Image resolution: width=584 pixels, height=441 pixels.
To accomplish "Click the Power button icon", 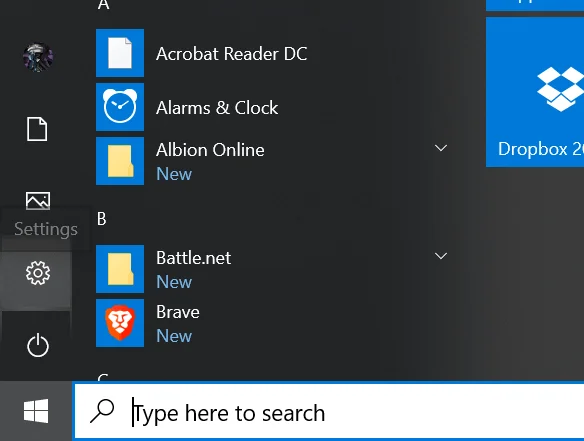I will coord(38,345).
